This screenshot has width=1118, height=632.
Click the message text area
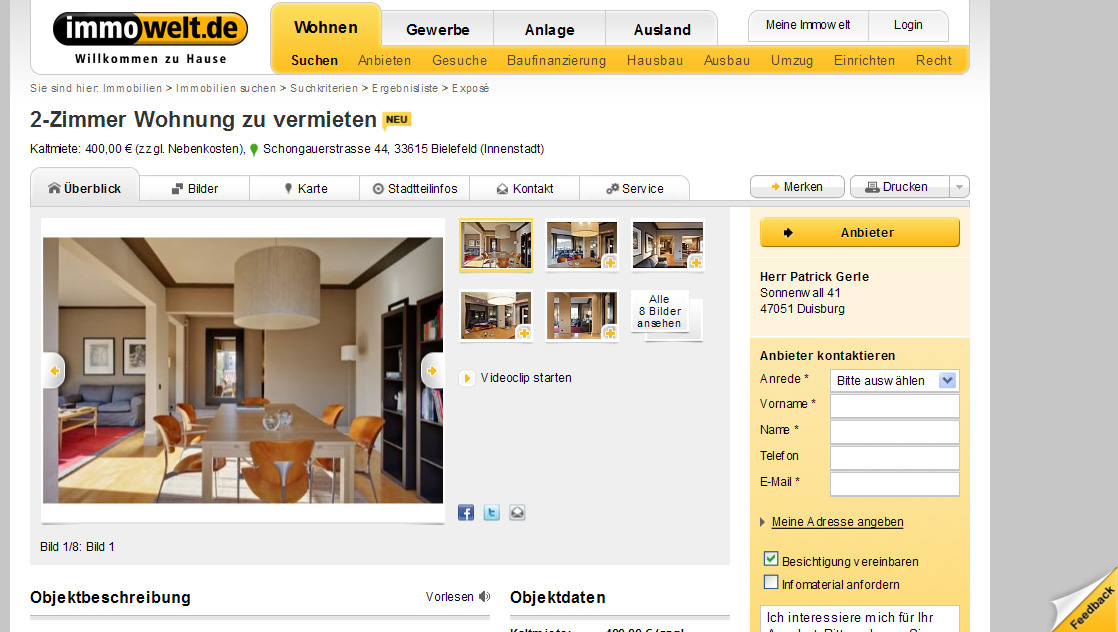pyautogui.click(x=859, y=618)
